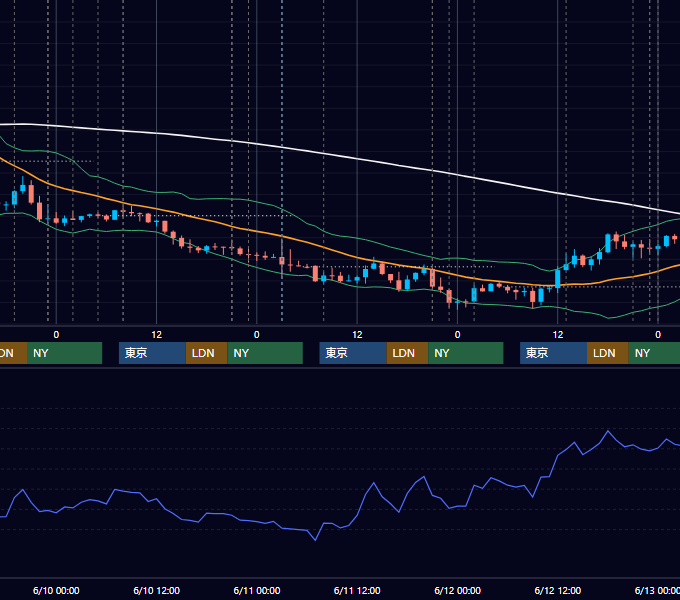Screen dimensions: 680x600
Task: Click the 6/10 00:00 date label
Action: 56,590
